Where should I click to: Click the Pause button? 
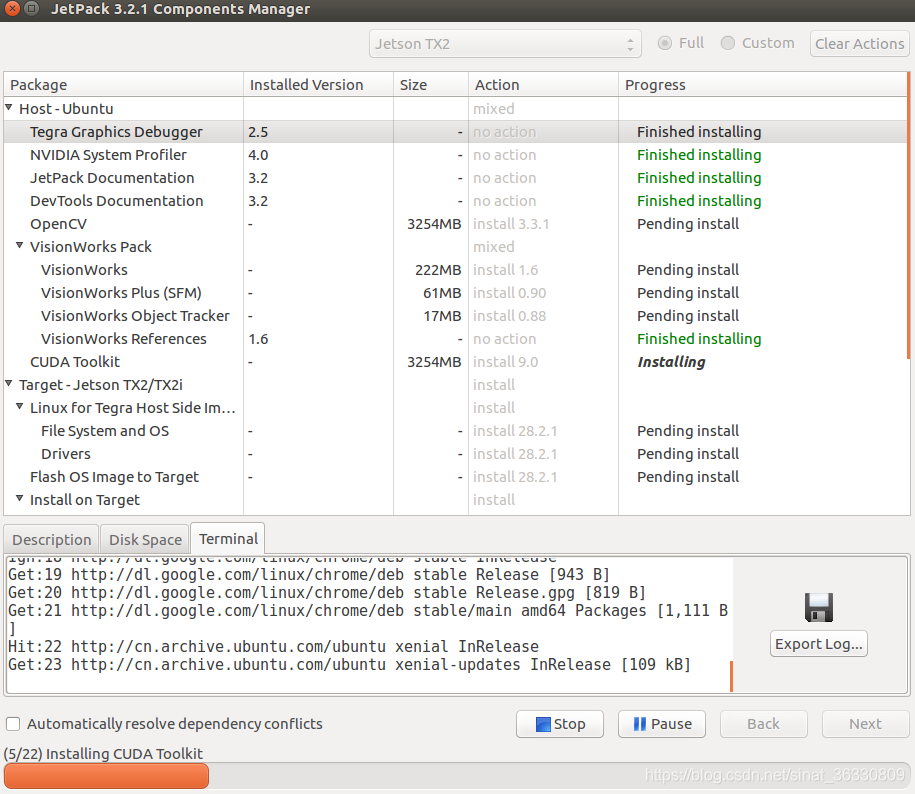(x=662, y=724)
